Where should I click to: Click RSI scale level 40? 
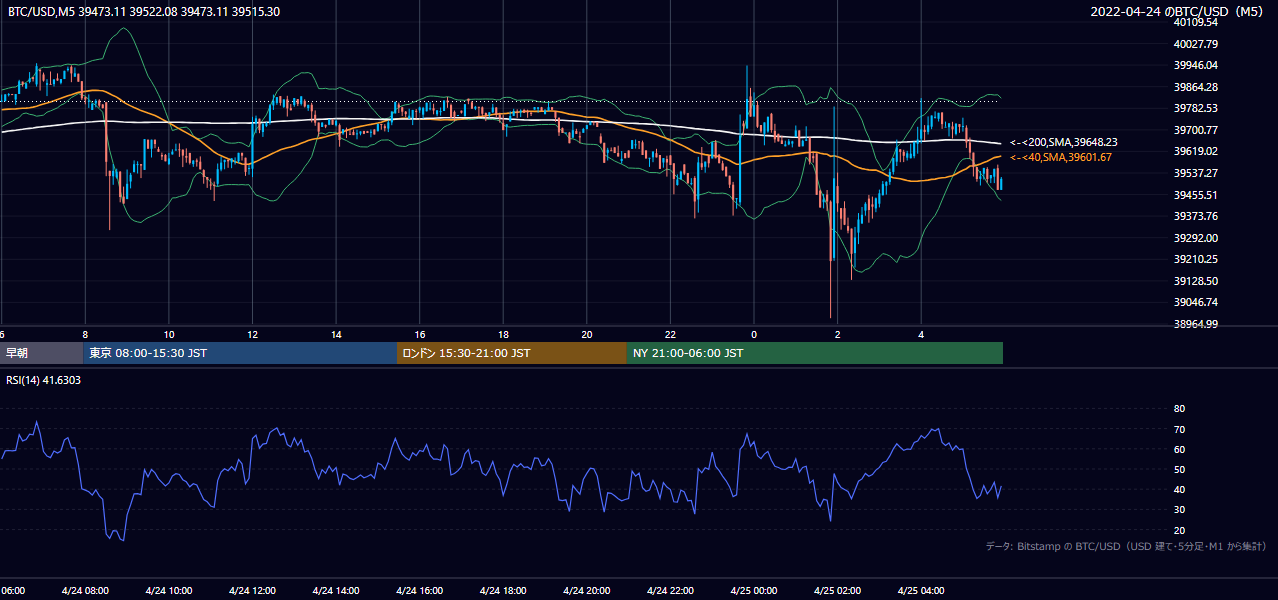pos(1180,489)
